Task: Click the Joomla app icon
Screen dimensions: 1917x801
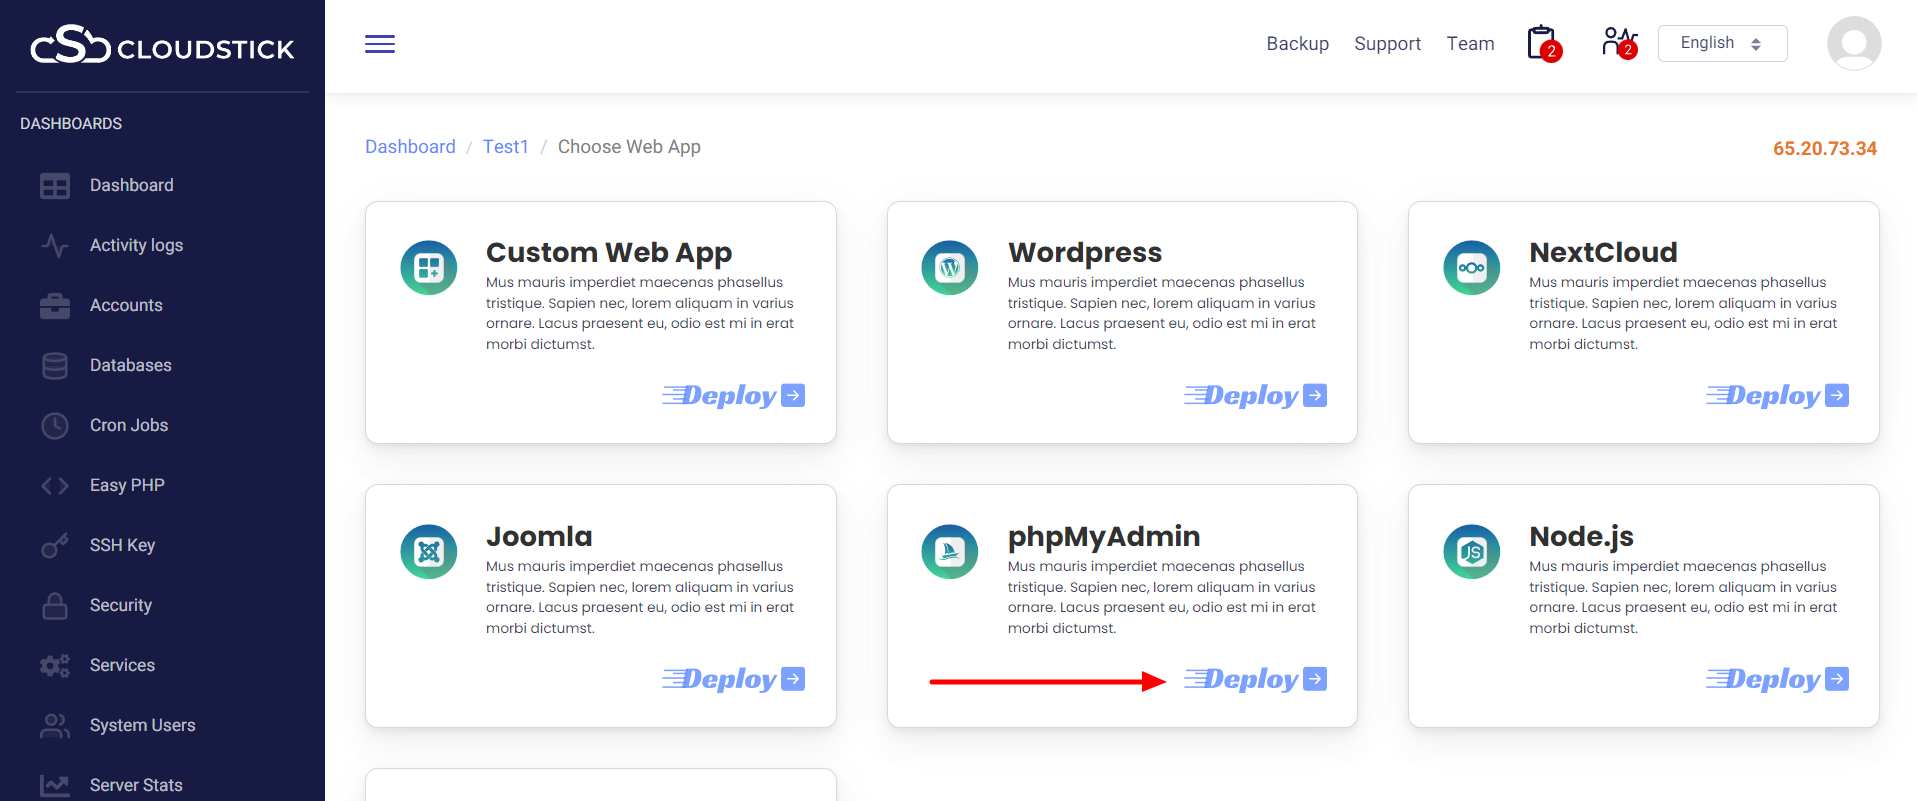Action: click(x=429, y=552)
